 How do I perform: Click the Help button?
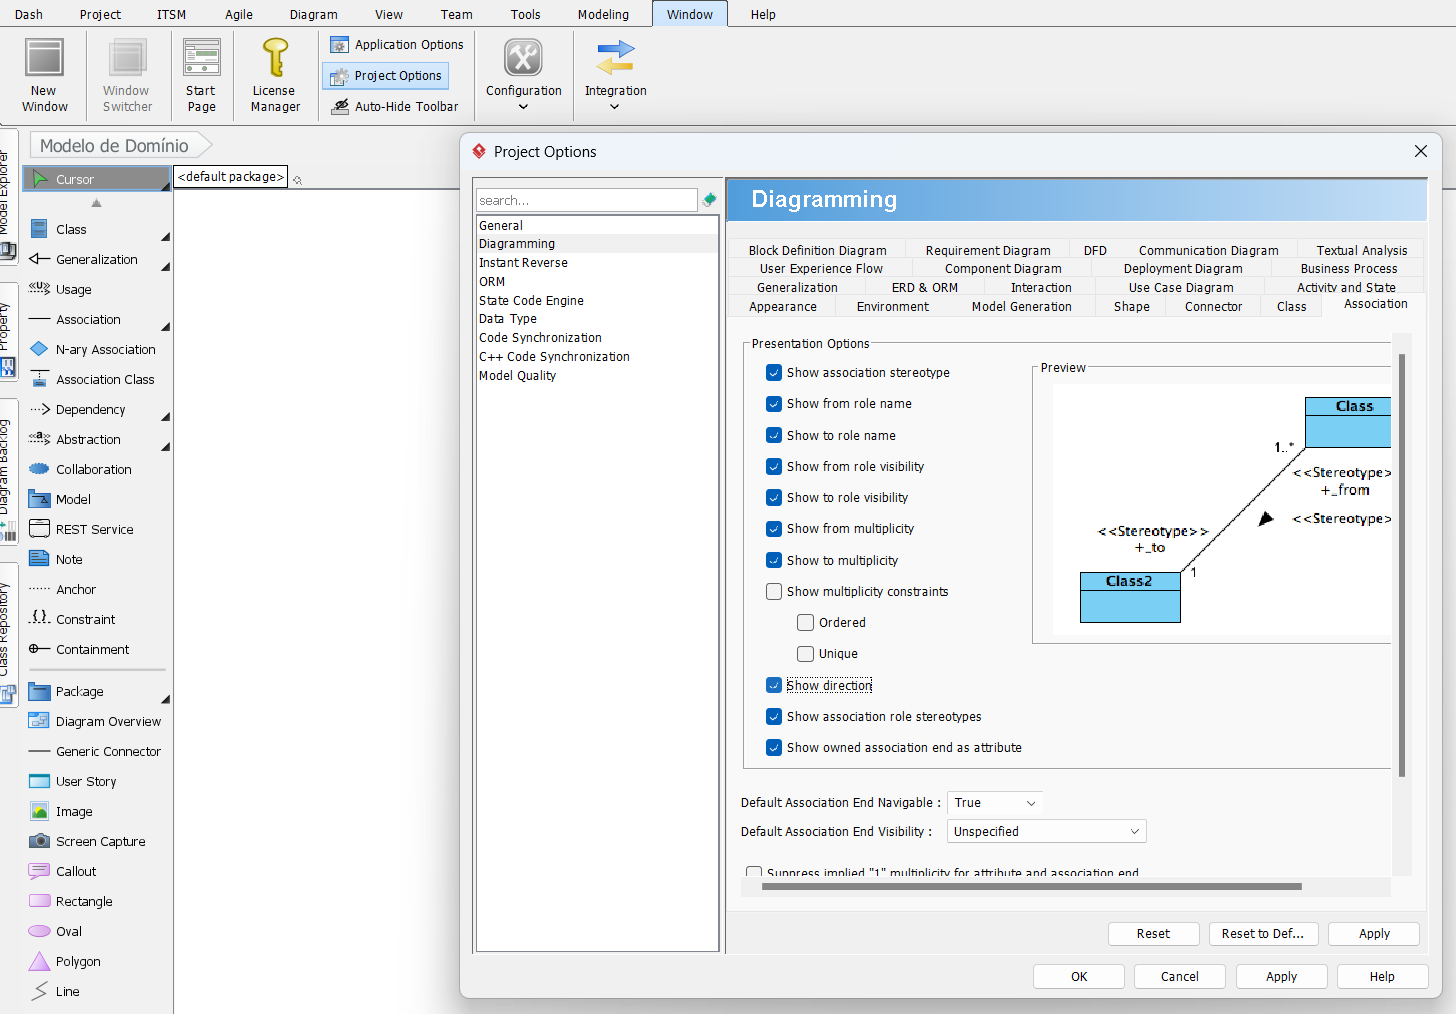tap(1382, 977)
